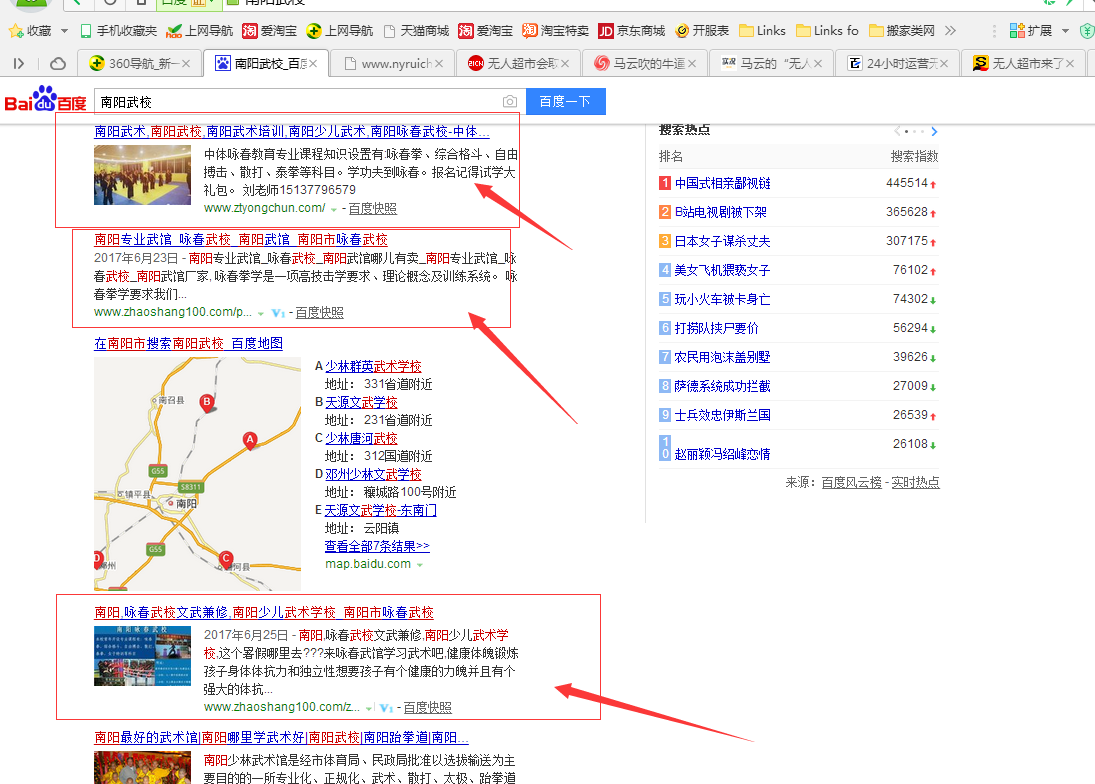Expand dropdown arrow after www.ztyongchun.com URL

[x=334, y=209]
